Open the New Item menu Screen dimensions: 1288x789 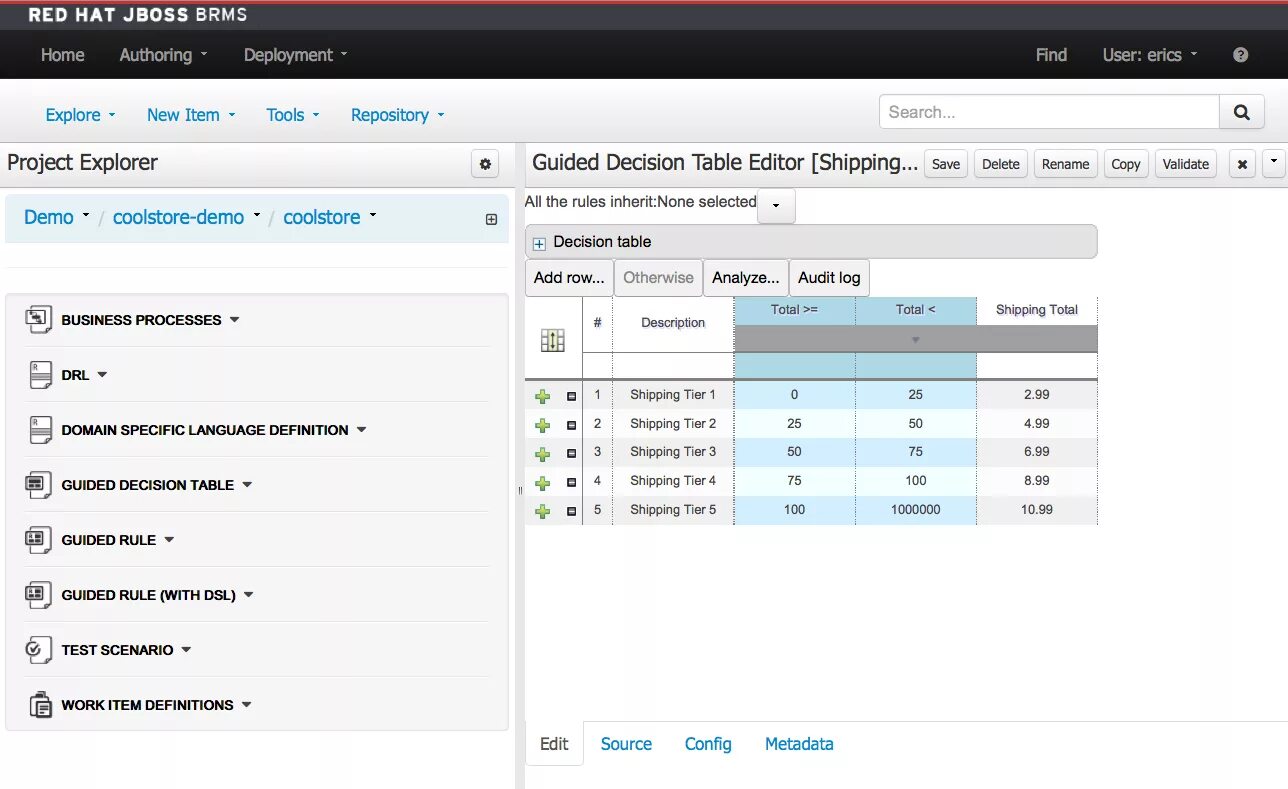(191, 115)
